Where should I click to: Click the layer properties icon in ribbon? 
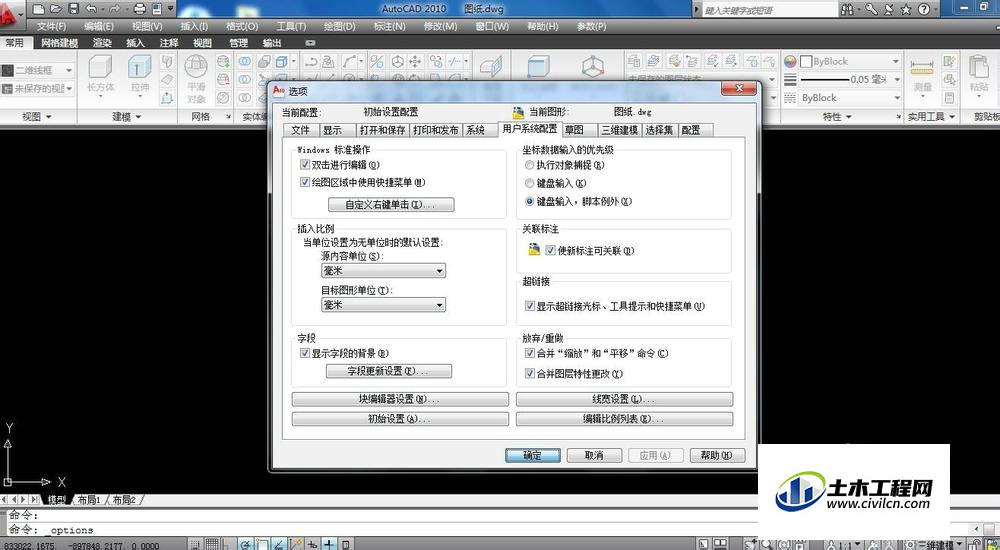point(634,61)
